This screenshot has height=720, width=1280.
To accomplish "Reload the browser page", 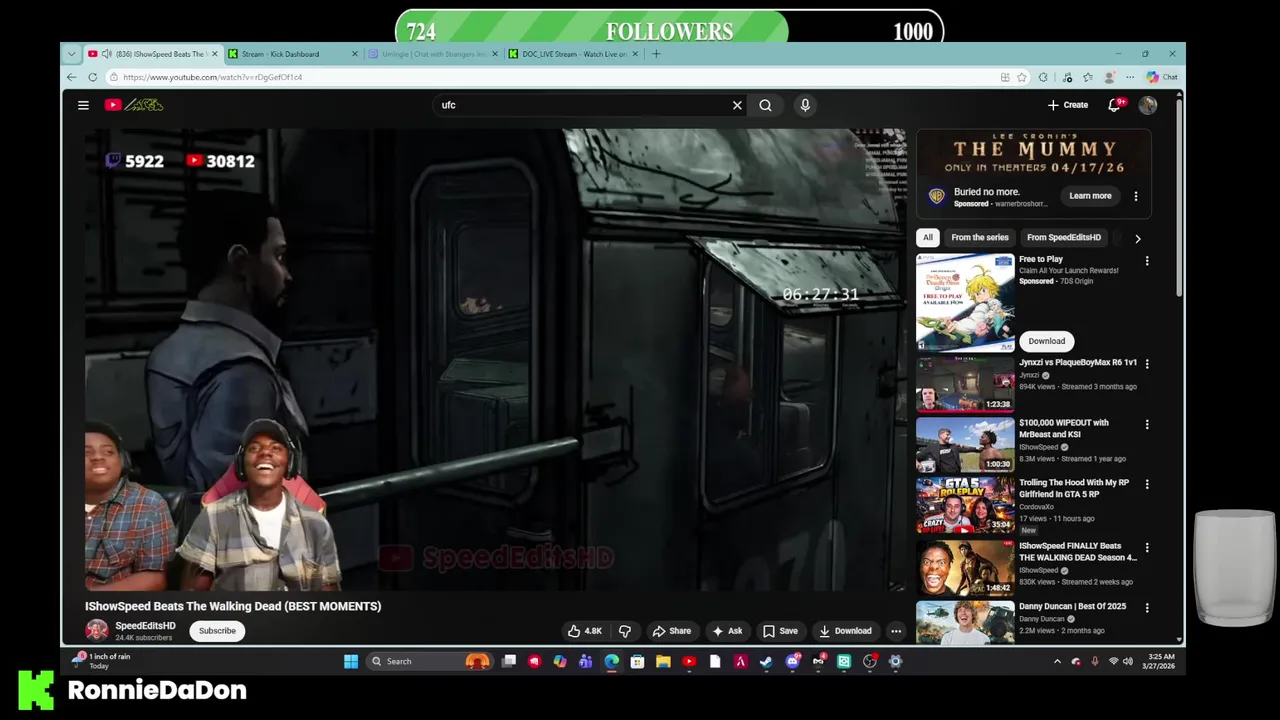I will pyautogui.click(x=93, y=77).
